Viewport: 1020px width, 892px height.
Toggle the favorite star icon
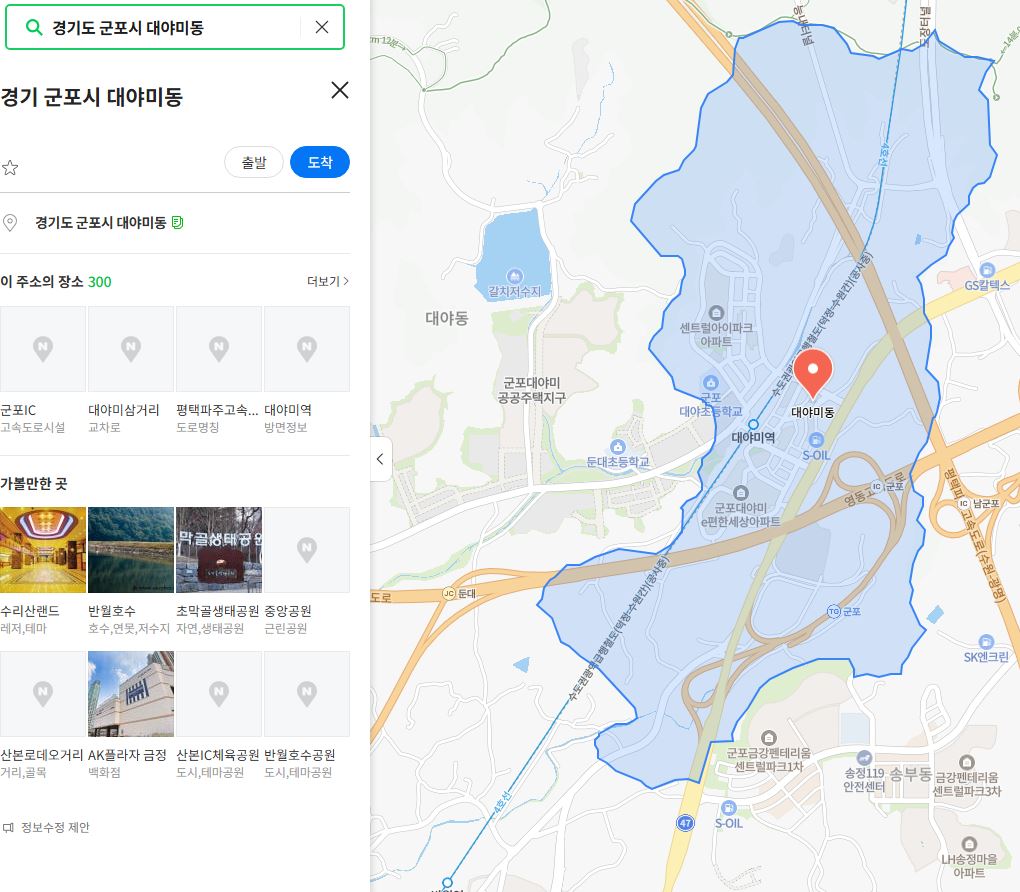[10, 168]
